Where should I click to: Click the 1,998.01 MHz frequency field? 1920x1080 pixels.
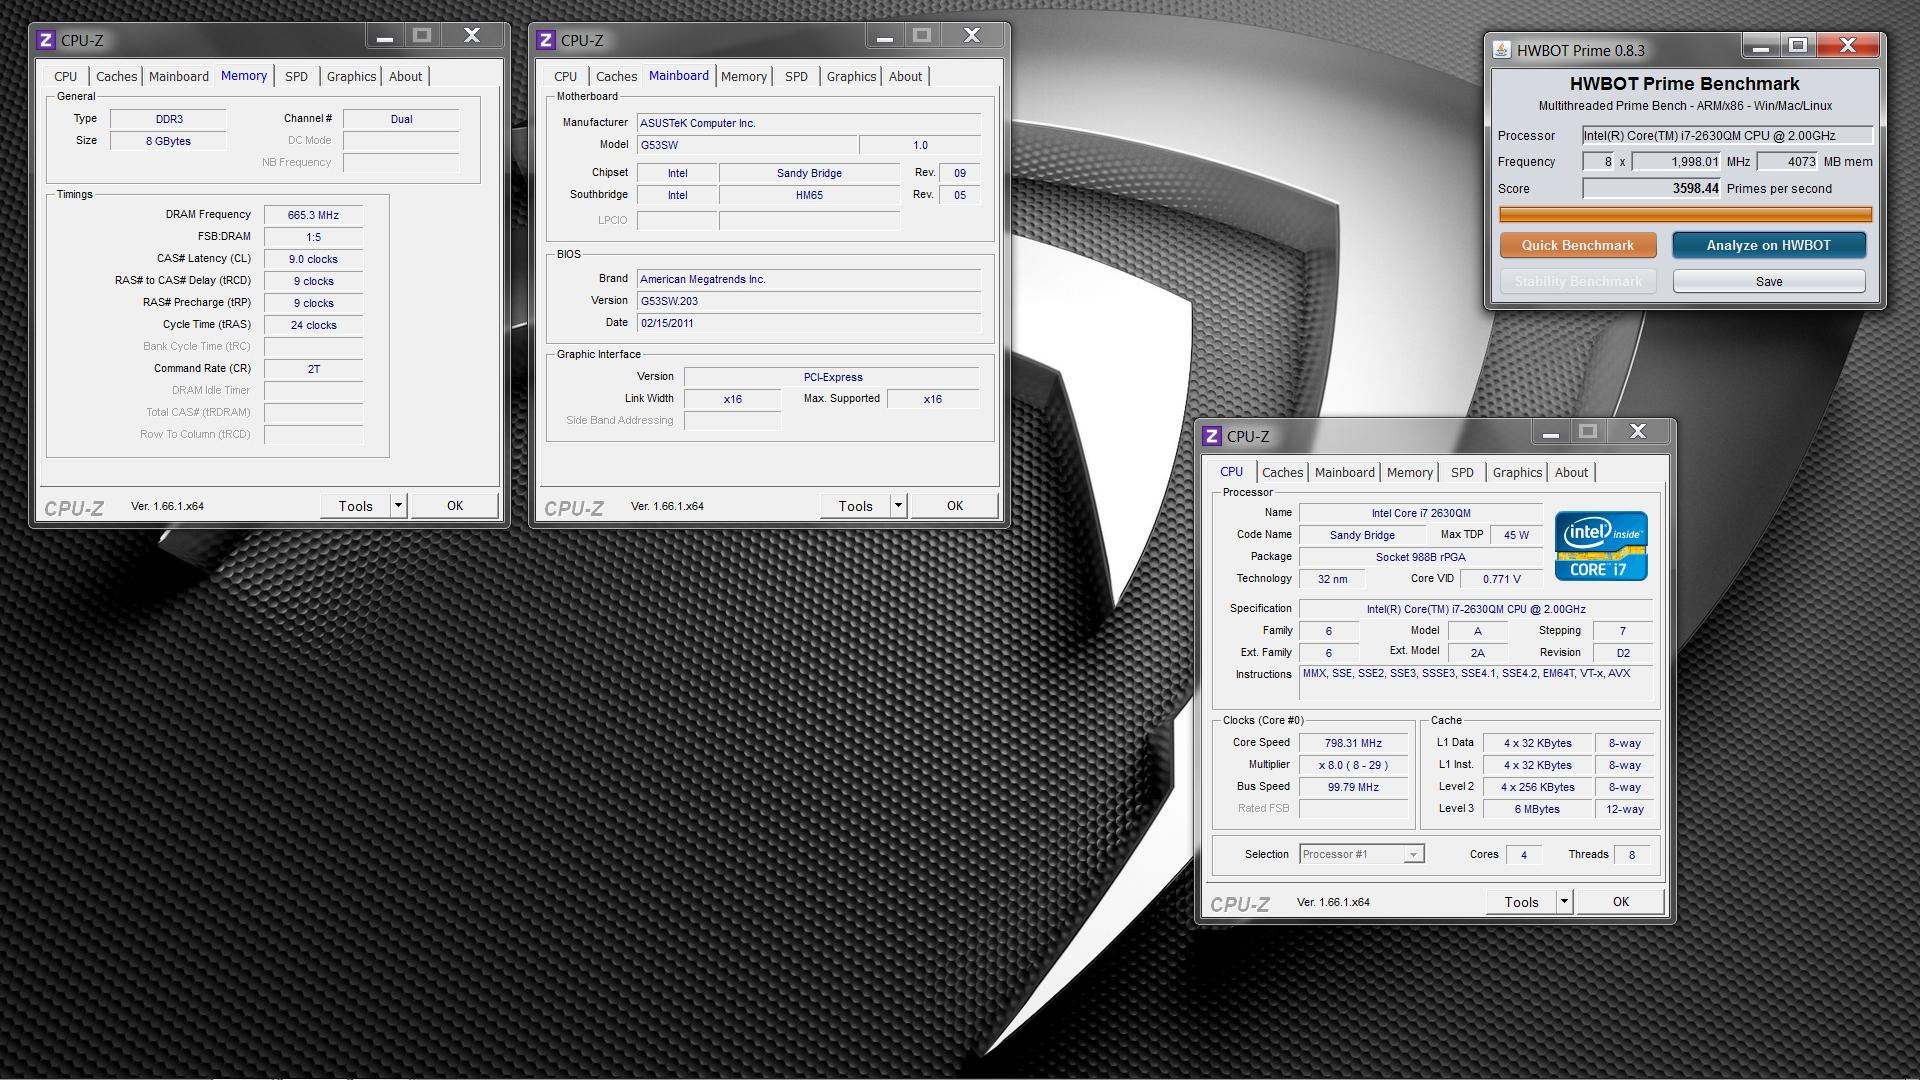point(1676,161)
